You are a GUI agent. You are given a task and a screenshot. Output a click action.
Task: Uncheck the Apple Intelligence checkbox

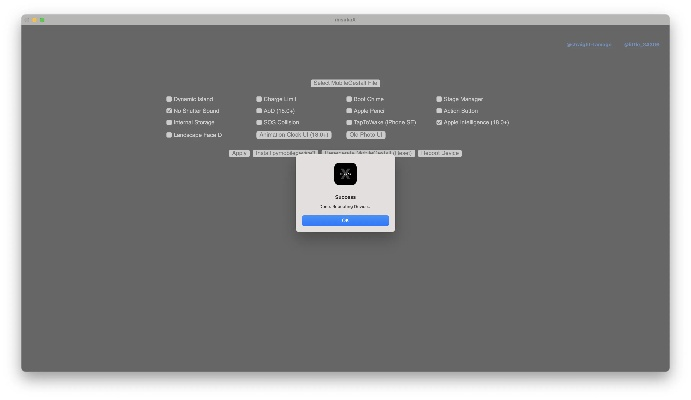coord(439,122)
